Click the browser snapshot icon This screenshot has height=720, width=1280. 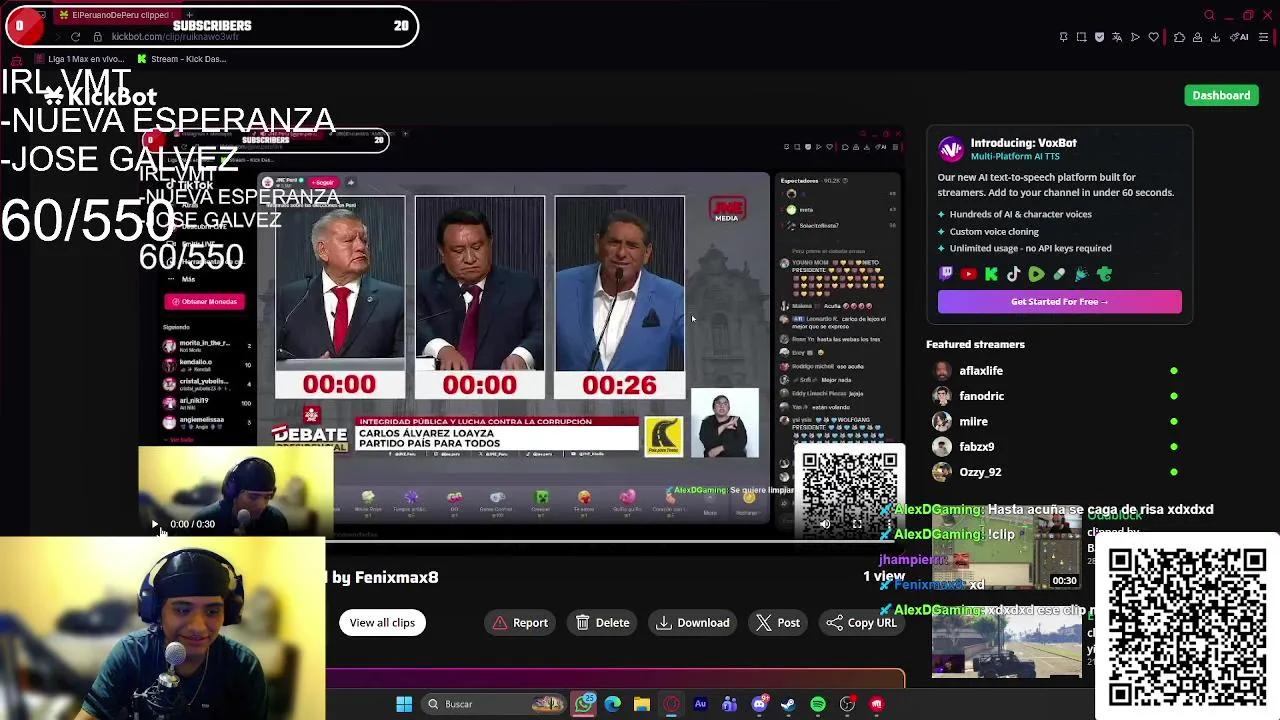click(1081, 37)
